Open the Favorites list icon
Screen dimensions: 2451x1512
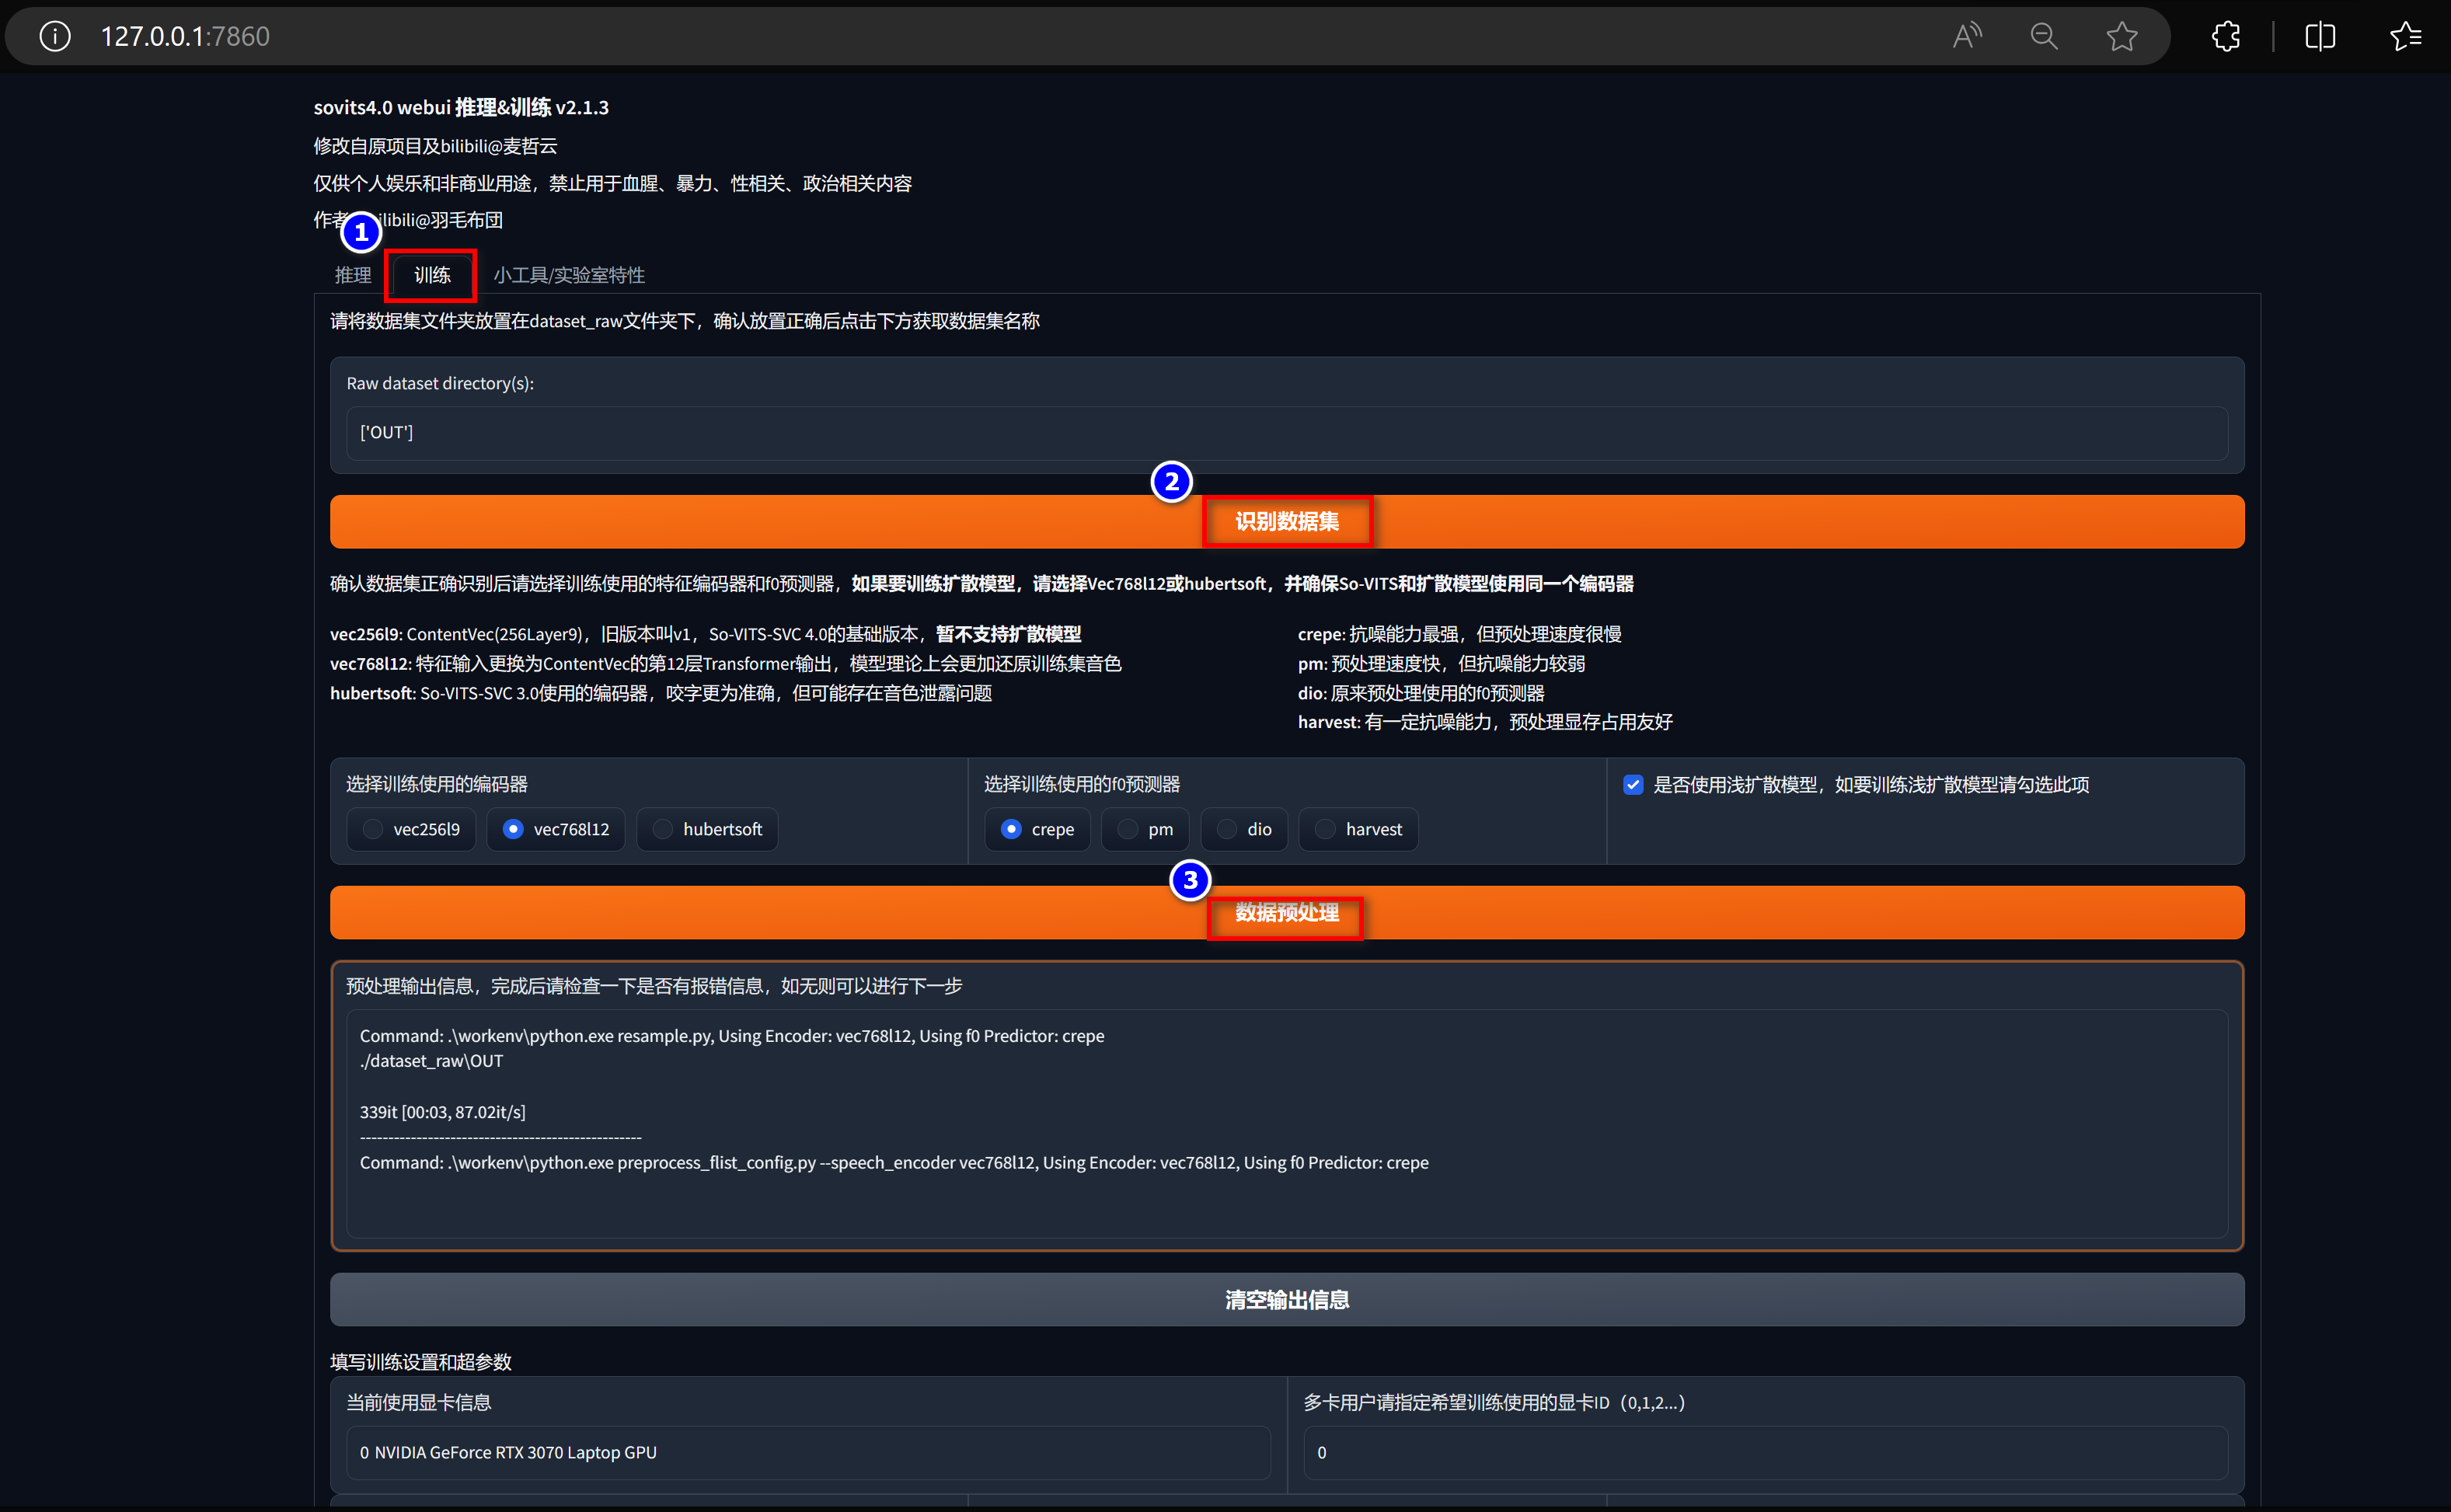[2405, 37]
